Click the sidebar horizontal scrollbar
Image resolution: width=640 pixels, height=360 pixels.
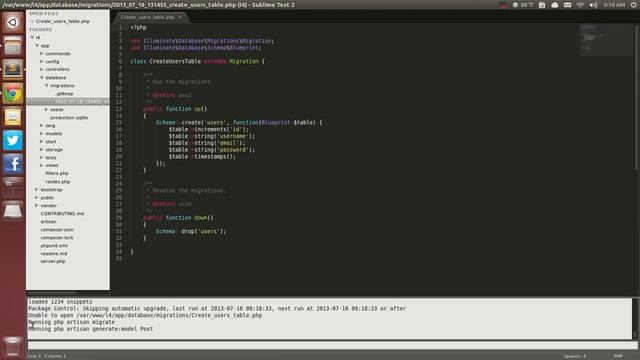(x=52, y=293)
